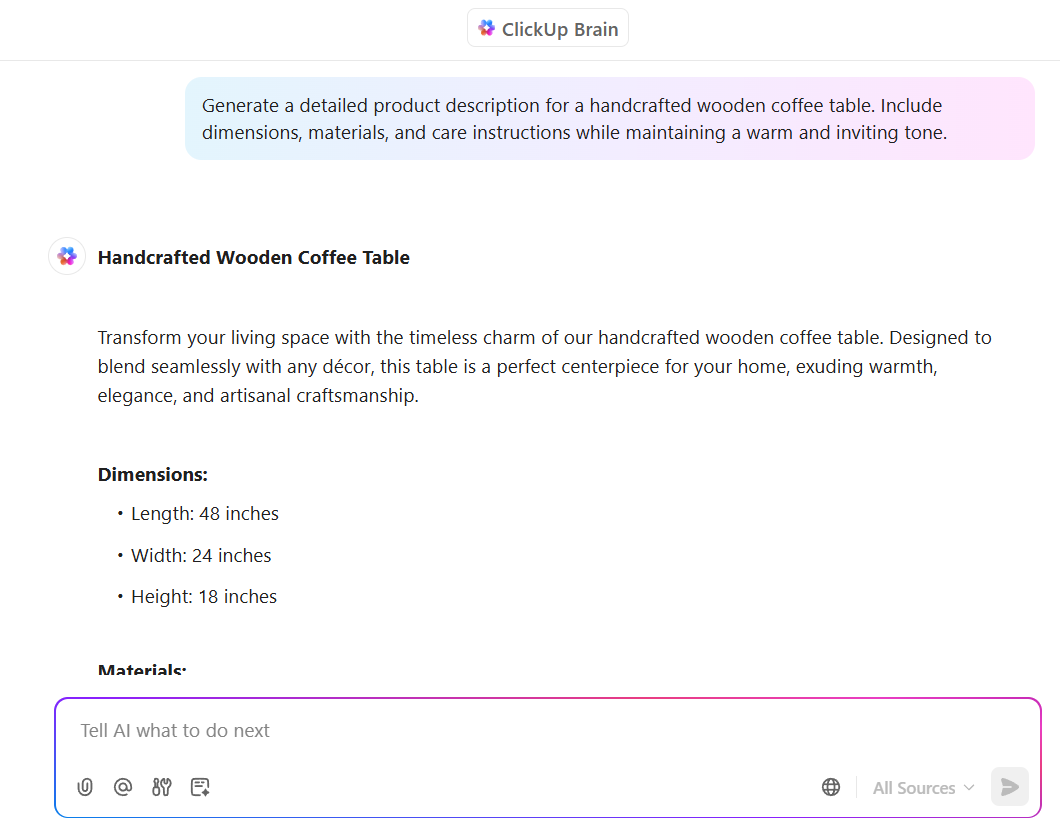The width and height of the screenshot is (1060, 820).
Task: Select the Width: 24 inches bullet
Action: pyautogui.click(x=201, y=556)
